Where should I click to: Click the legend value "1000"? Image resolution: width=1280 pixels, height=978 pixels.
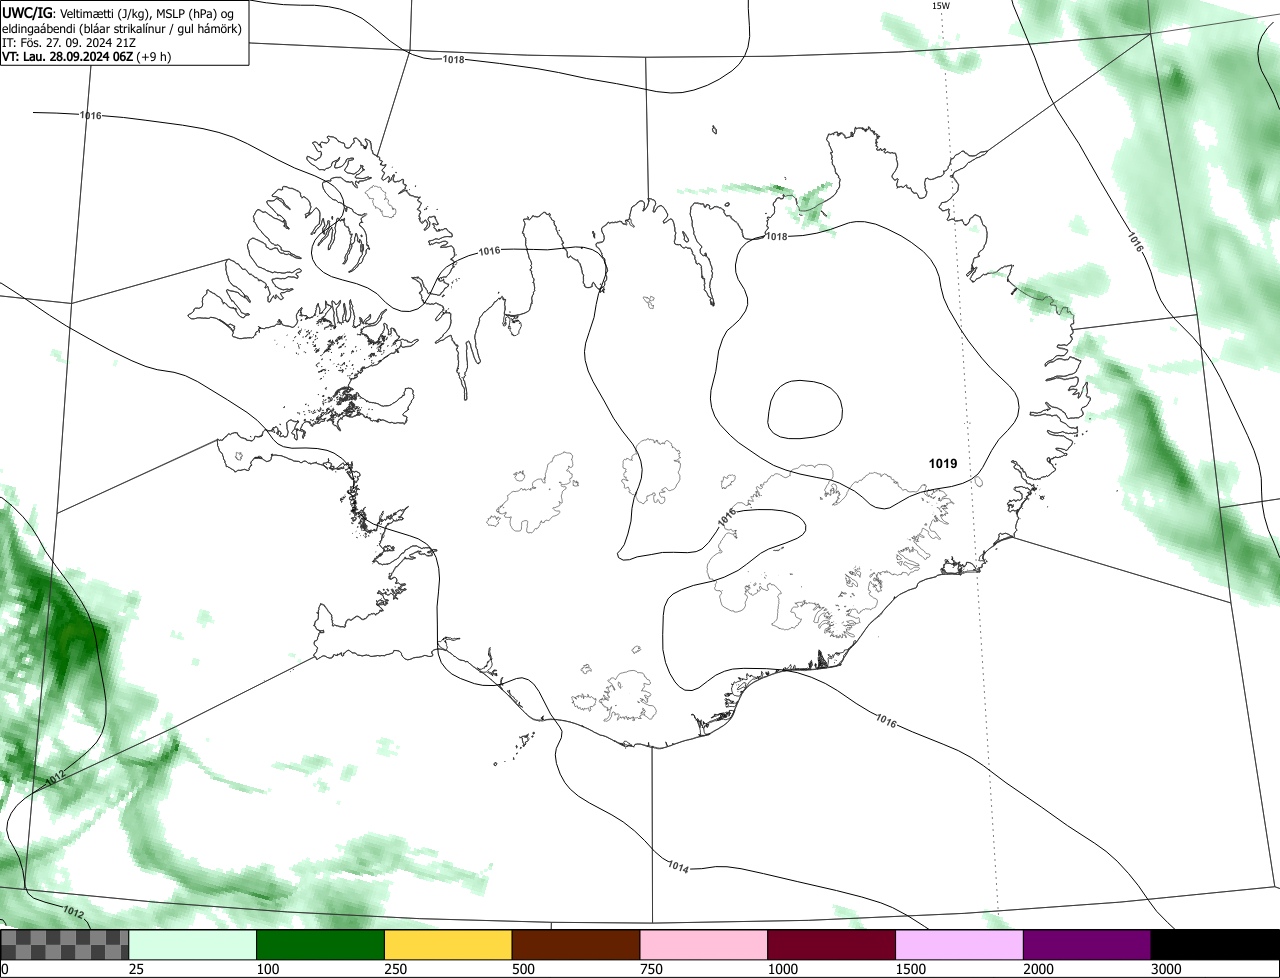[783, 969]
